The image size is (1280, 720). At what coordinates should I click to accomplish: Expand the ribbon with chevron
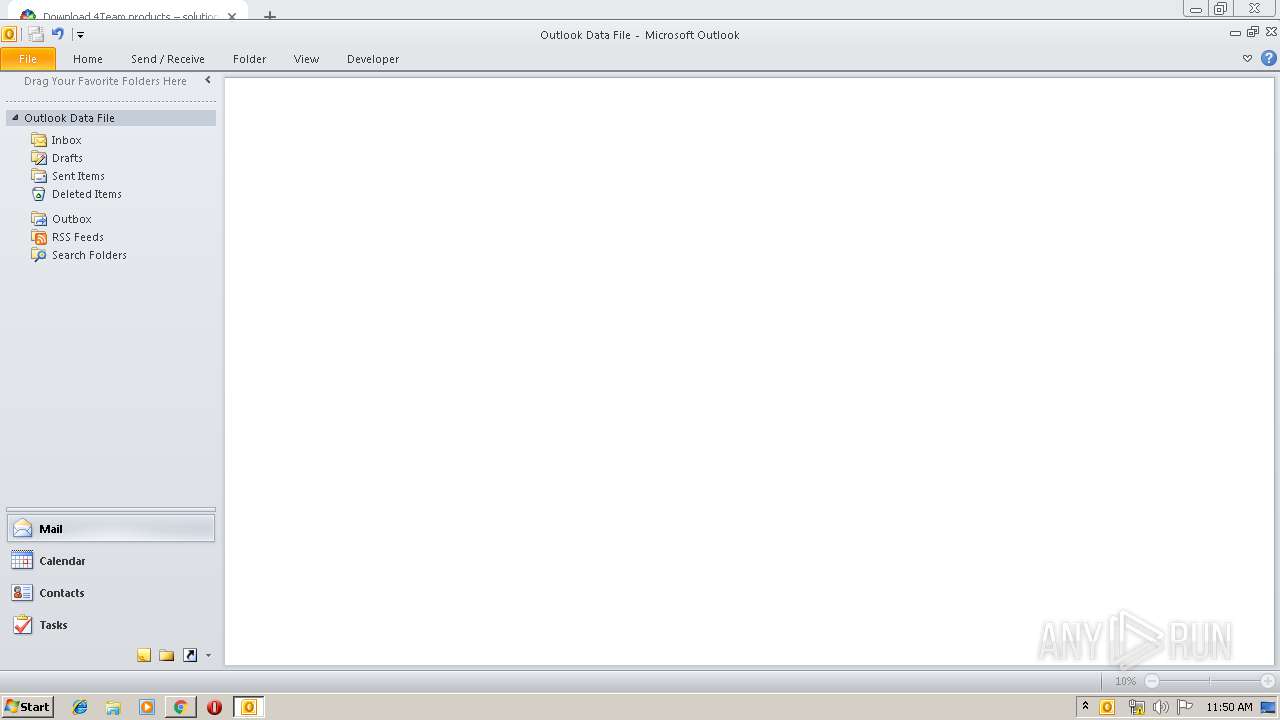coord(1247,58)
